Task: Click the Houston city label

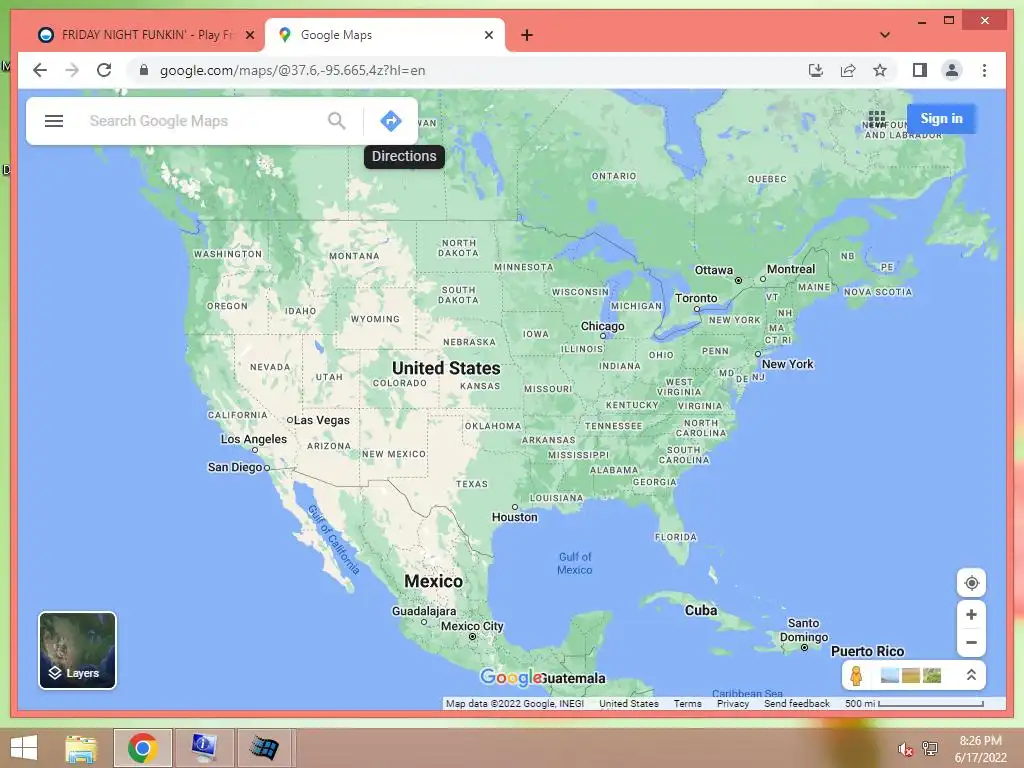Action: pyautogui.click(x=515, y=517)
